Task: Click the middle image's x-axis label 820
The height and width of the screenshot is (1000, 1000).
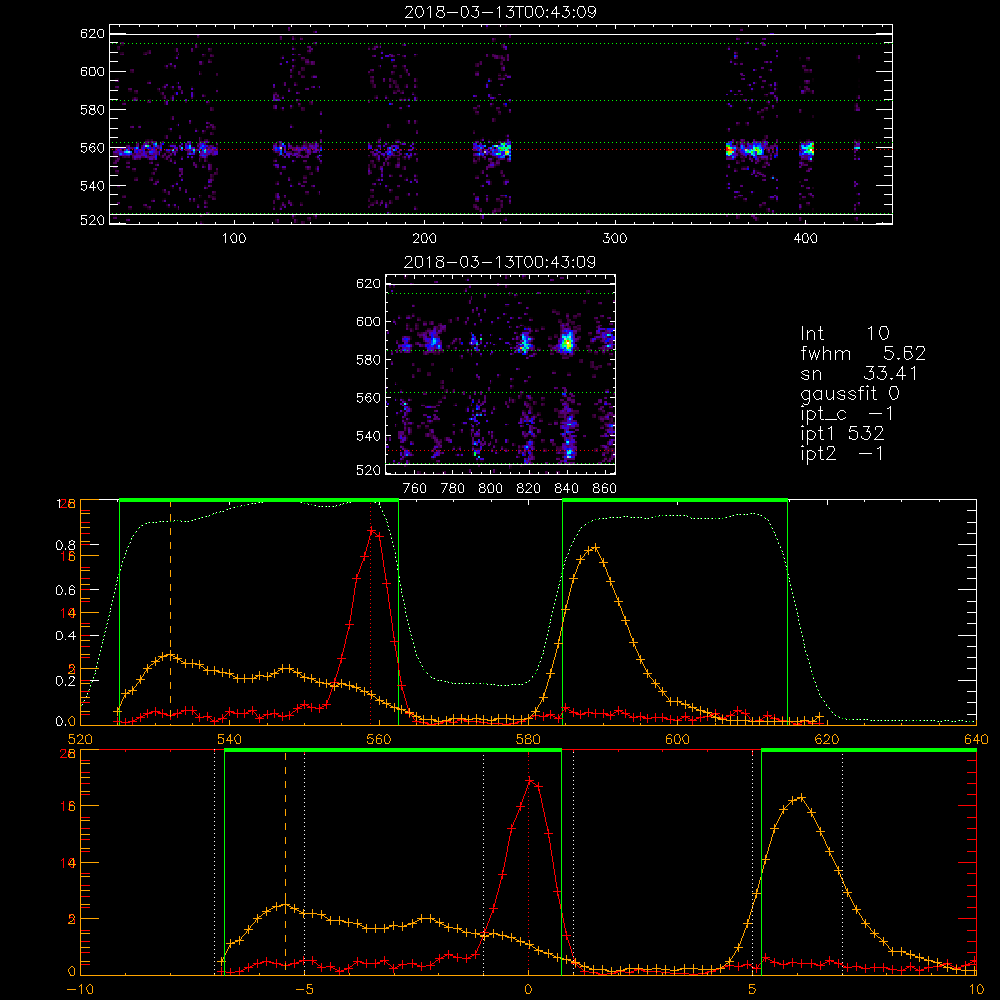Action: pos(529,489)
